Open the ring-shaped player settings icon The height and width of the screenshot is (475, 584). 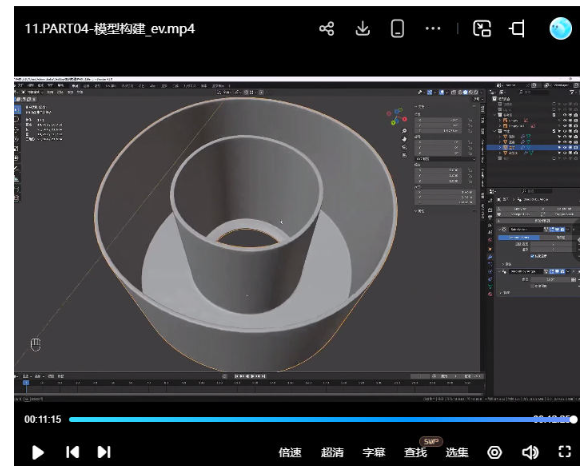495,452
